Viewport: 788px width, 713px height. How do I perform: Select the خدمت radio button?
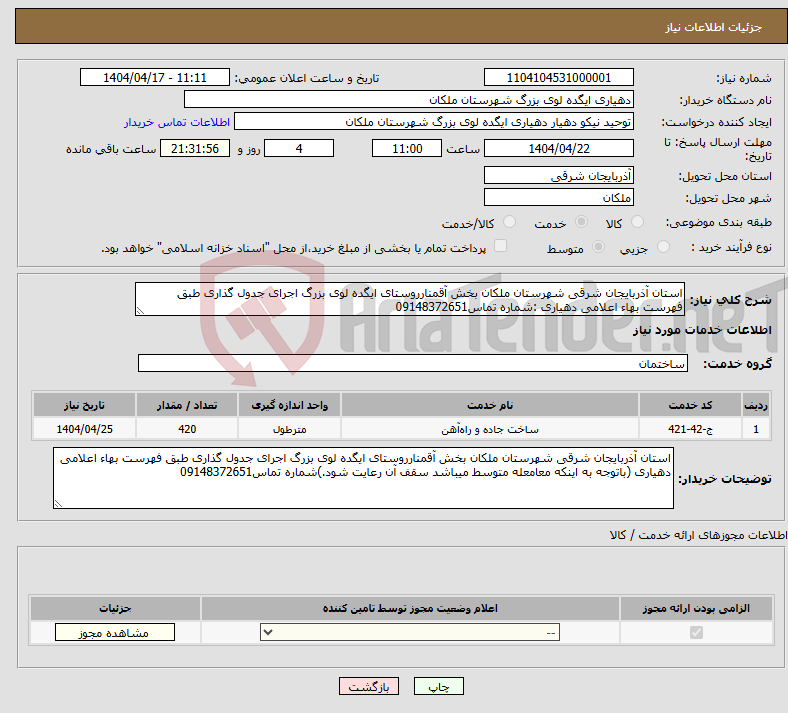click(x=581, y=222)
